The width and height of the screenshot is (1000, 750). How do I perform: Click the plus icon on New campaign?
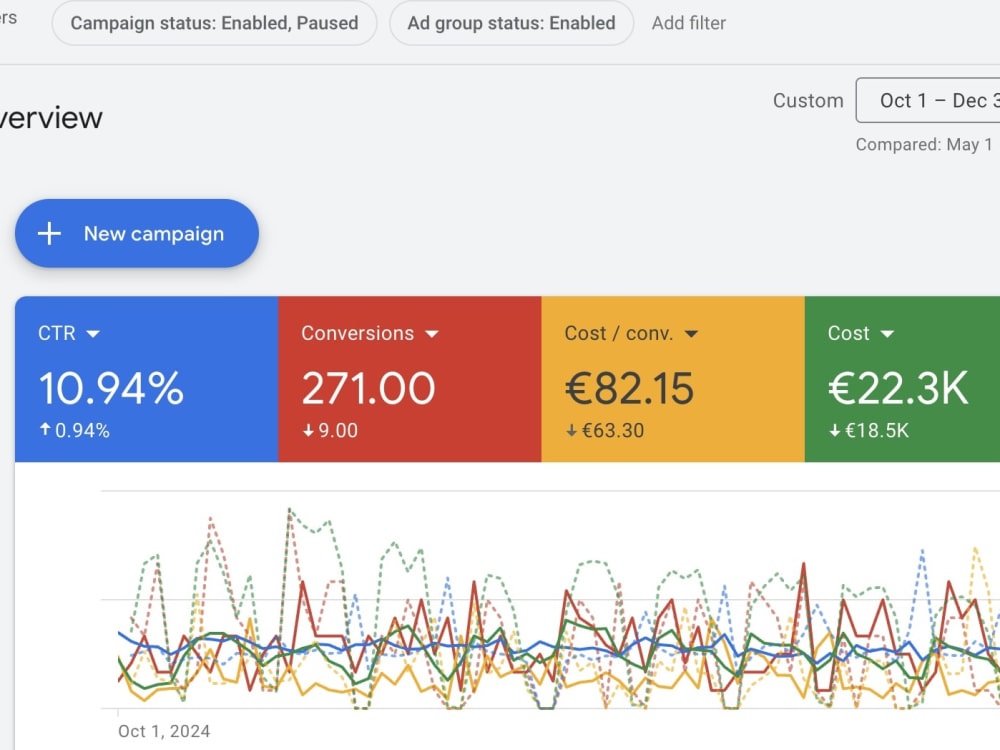(x=49, y=233)
